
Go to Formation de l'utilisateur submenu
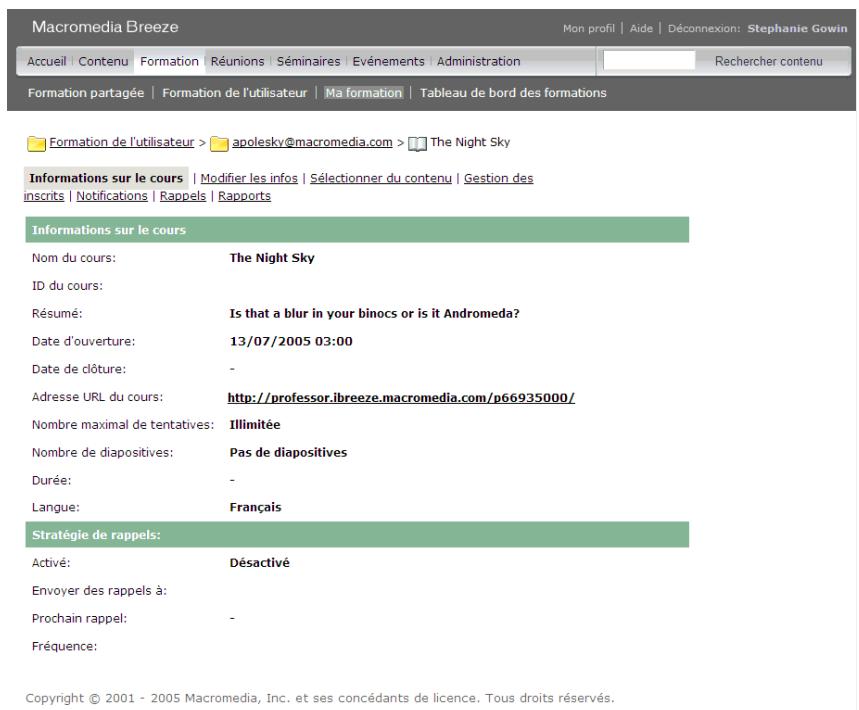tap(234, 93)
